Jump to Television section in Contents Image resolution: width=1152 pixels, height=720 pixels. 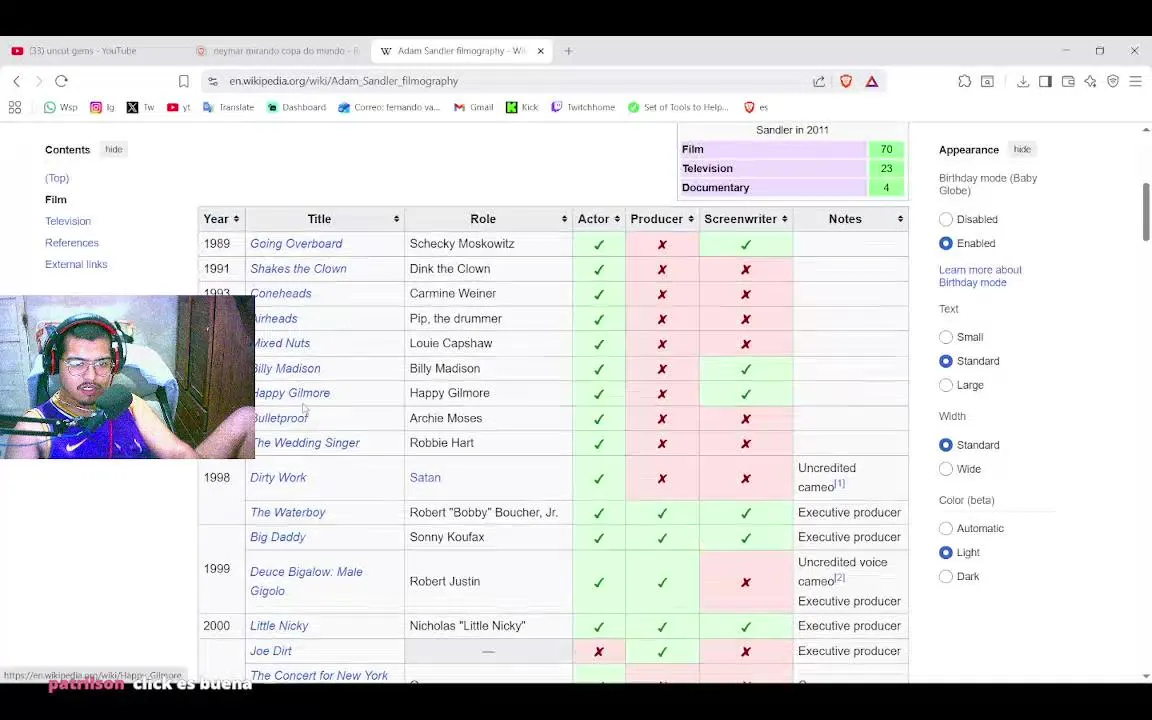pyautogui.click(x=68, y=221)
